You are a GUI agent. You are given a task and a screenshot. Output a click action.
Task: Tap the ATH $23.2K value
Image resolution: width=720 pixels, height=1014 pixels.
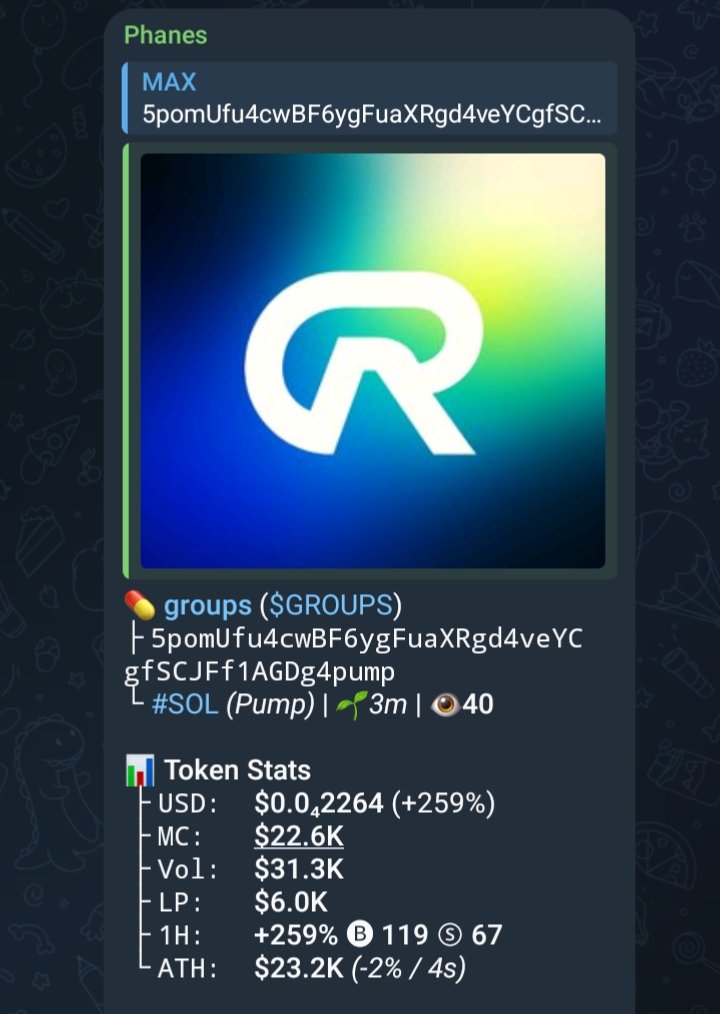299,968
